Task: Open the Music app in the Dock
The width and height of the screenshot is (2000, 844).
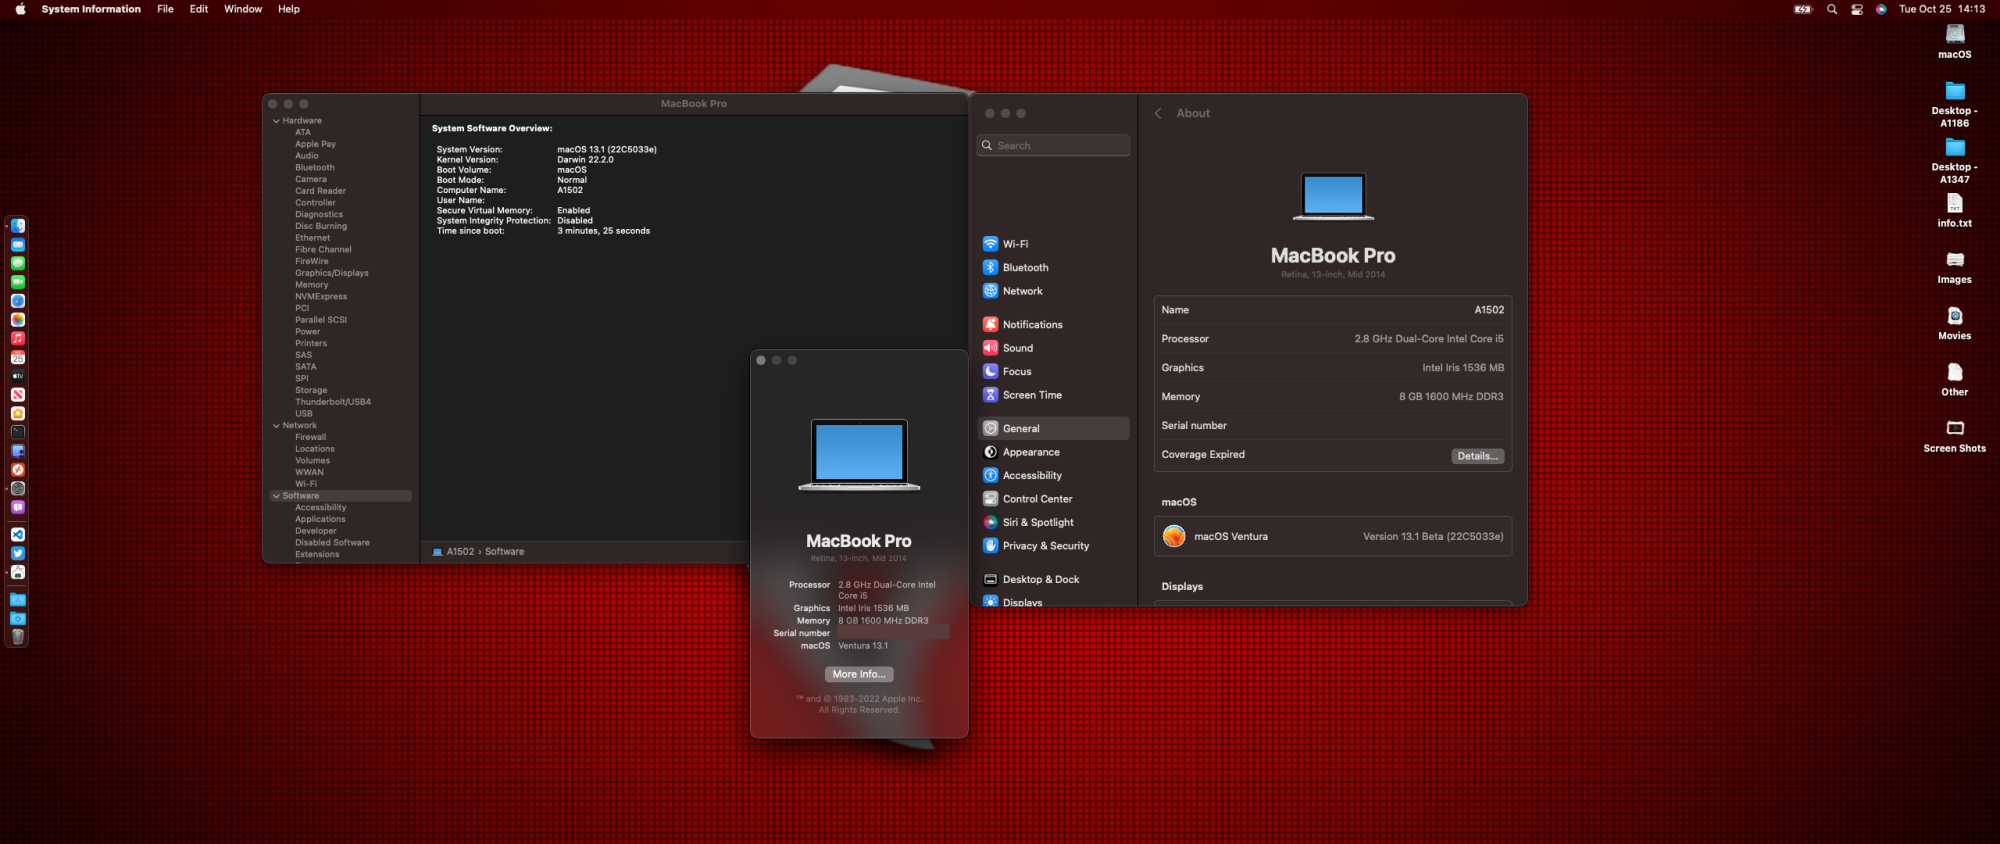Action: 18,339
